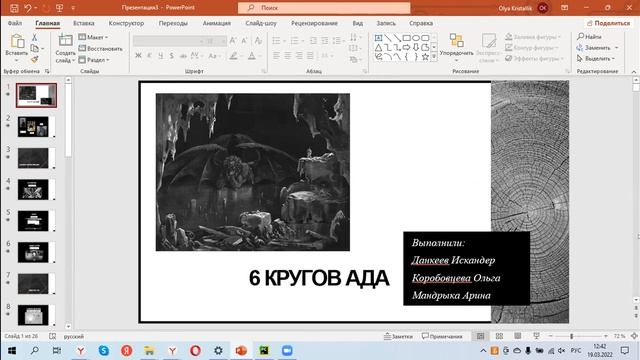
Task: Open the Layout (Макет) dropdown
Action: click(x=93, y=37)
